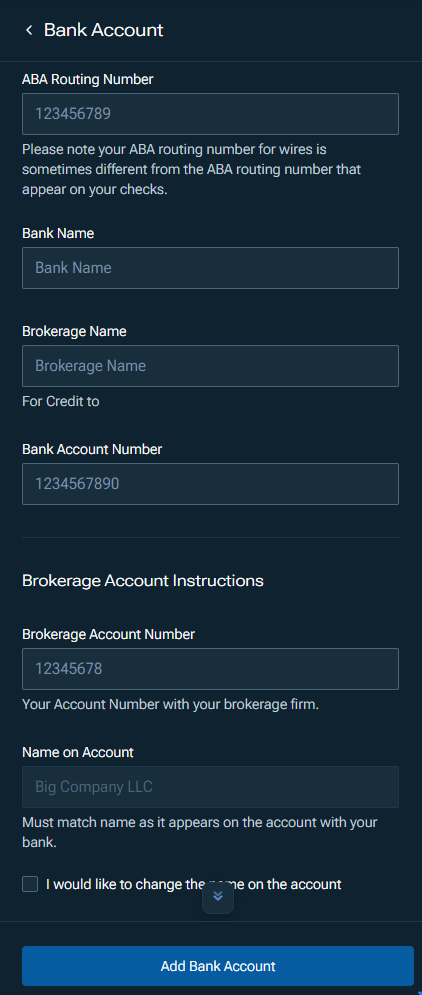
Task: Click the Brokerage Account Number label
Action: 109,634
